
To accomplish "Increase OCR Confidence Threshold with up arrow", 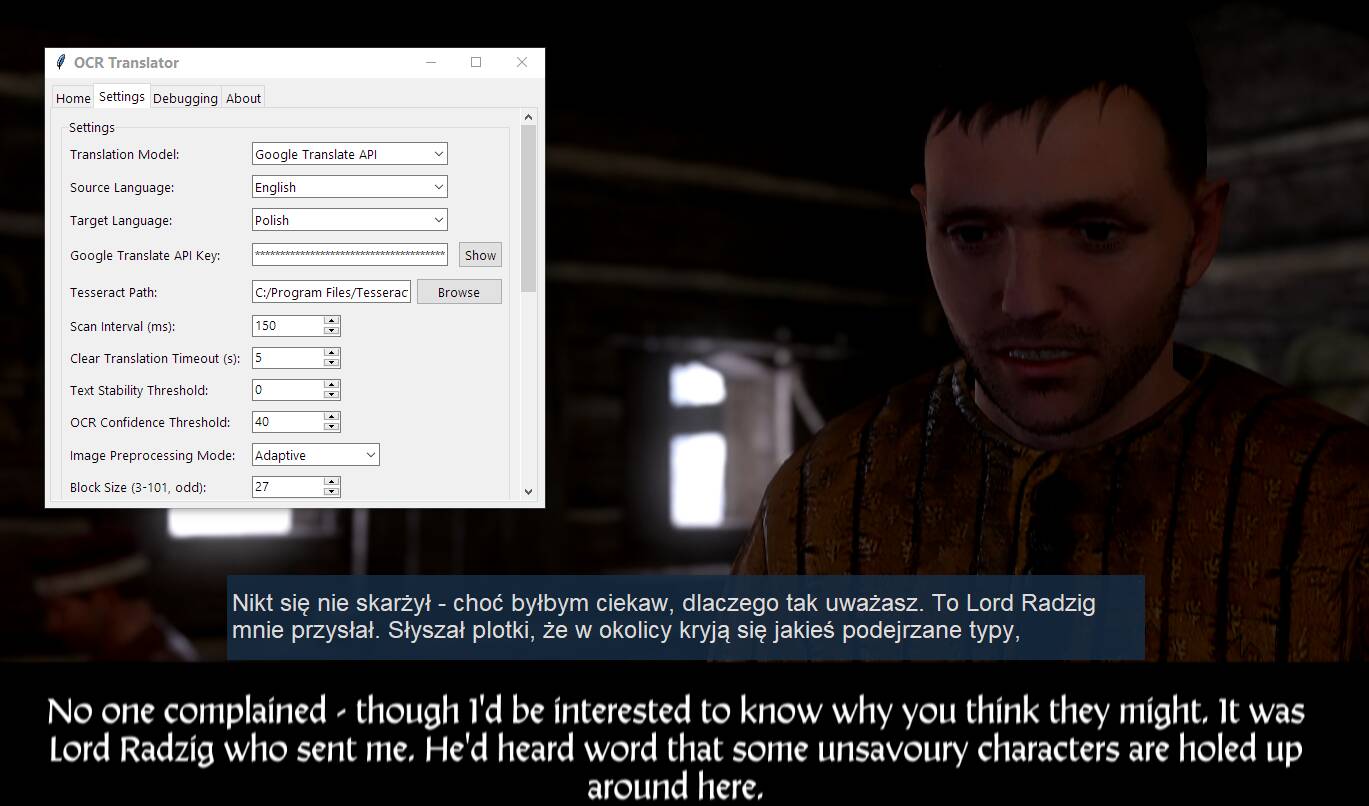I will point(332,417).
